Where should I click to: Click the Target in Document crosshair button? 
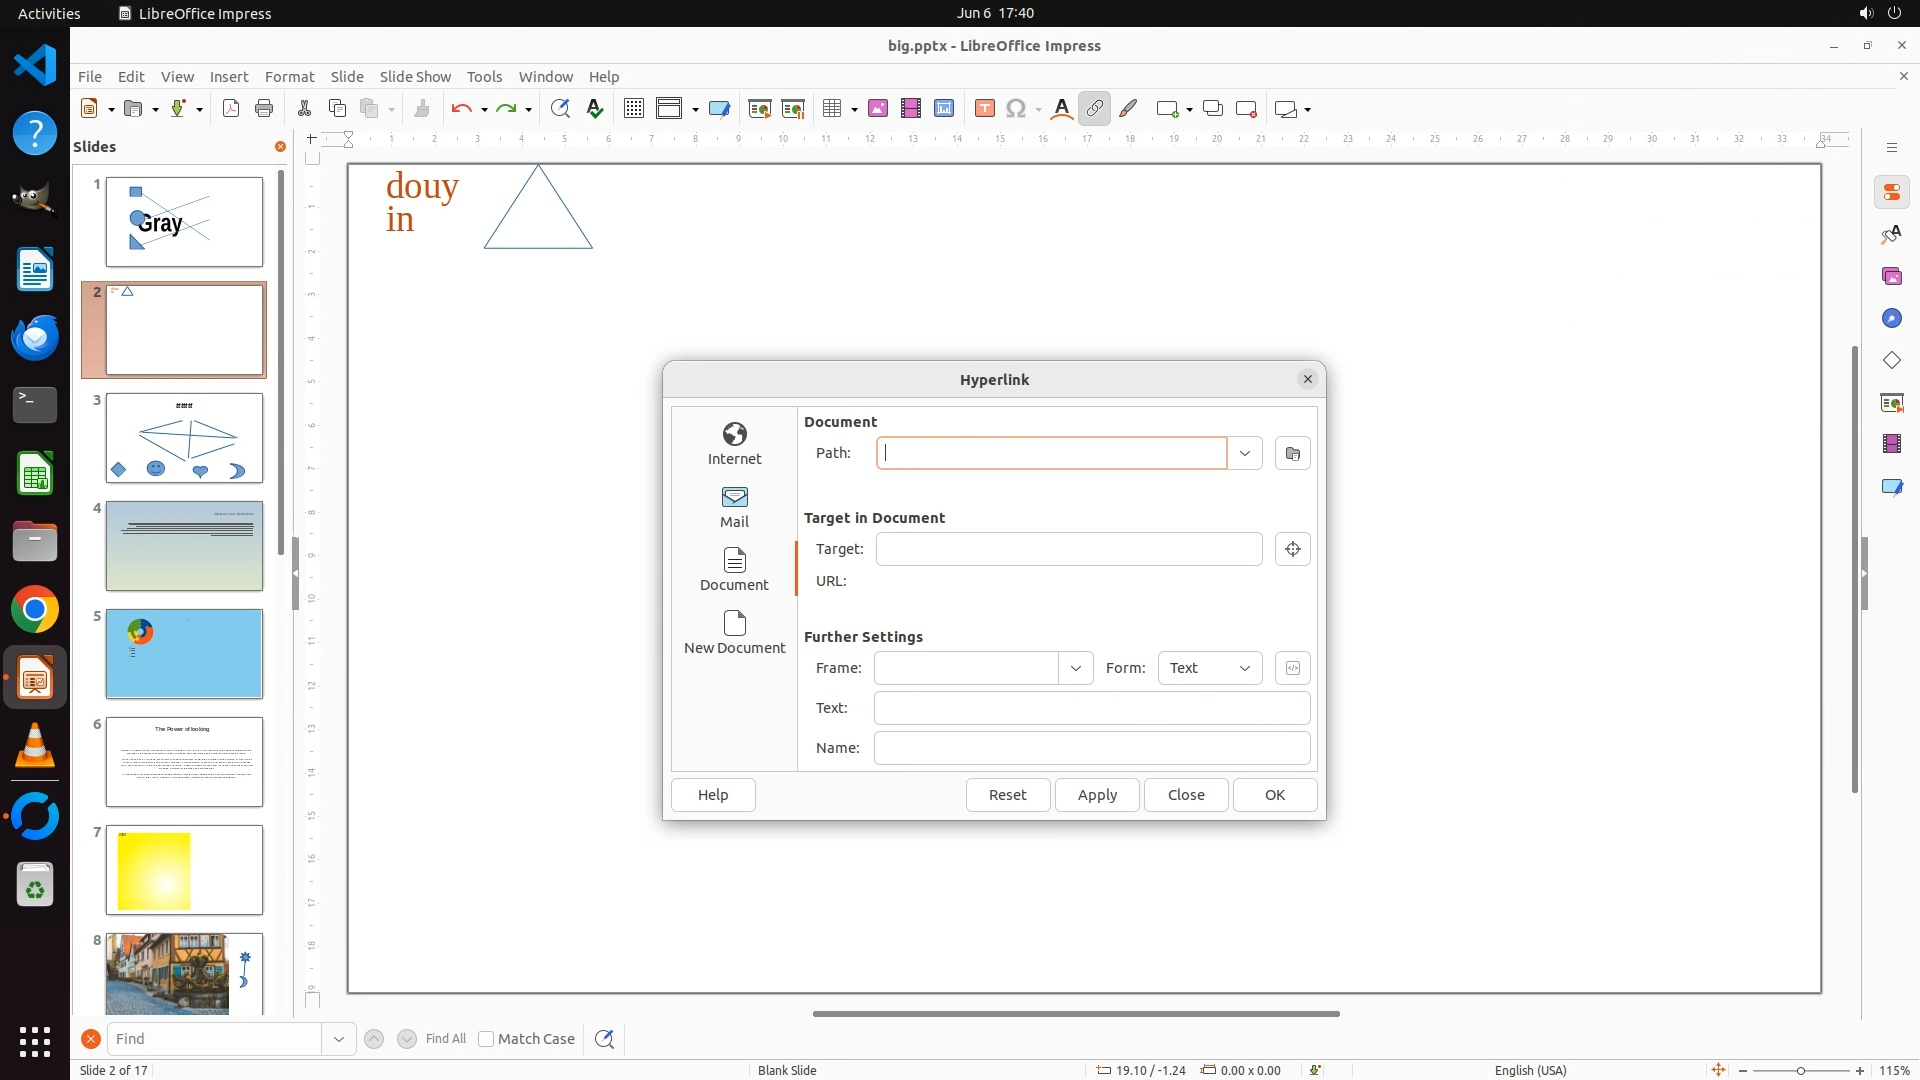coord(1292,549)
